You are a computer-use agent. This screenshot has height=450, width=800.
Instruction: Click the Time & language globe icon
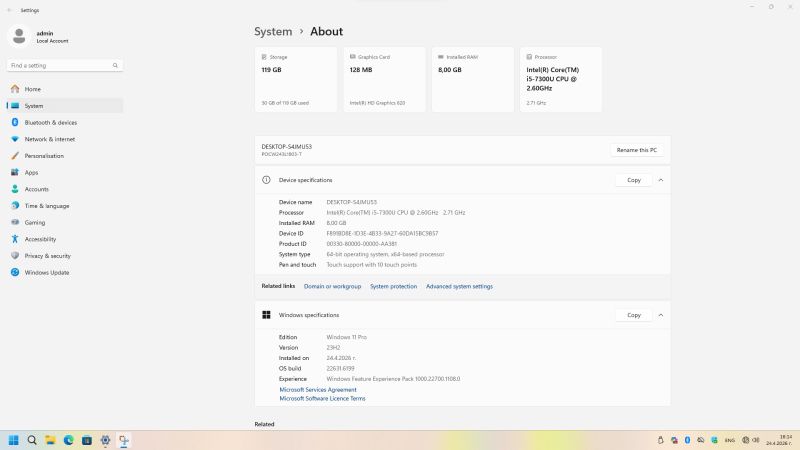coord(15,206)
